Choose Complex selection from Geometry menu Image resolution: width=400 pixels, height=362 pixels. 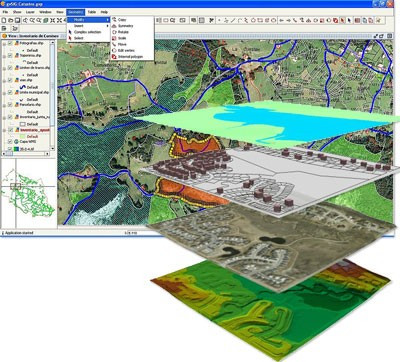tap(87, 32)
